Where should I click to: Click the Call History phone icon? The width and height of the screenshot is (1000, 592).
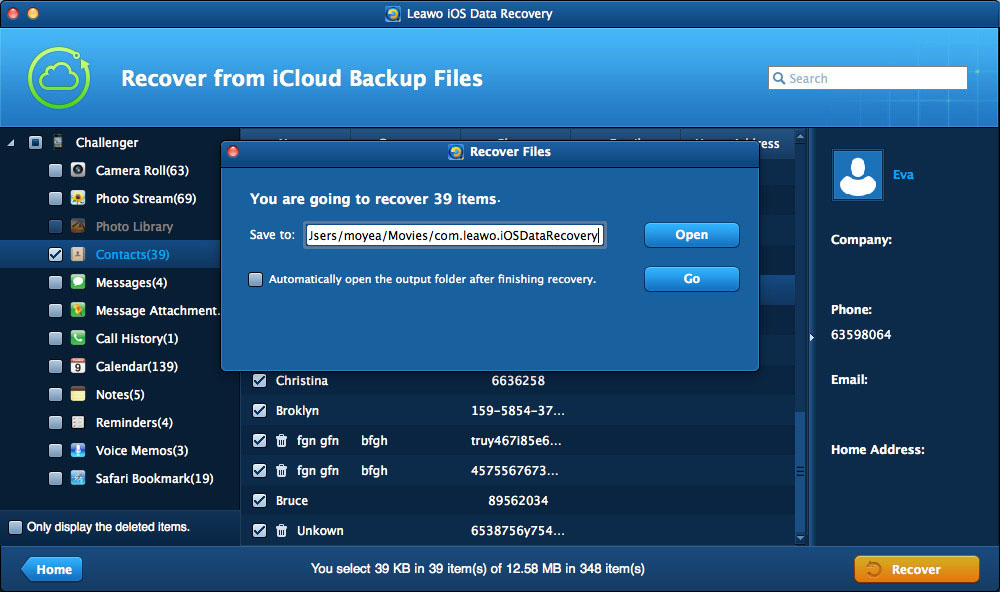pyautogui.click(x=78, y=339)
